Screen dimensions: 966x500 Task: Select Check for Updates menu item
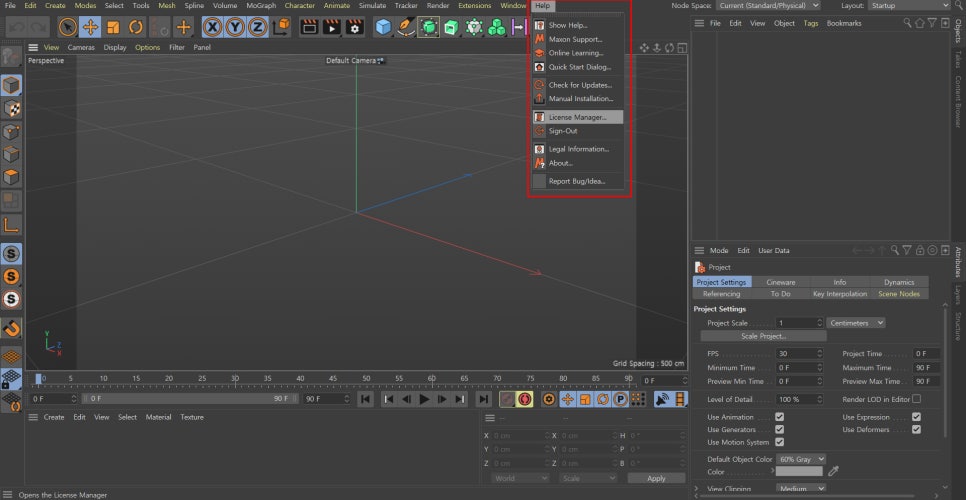tap(578, 85)
